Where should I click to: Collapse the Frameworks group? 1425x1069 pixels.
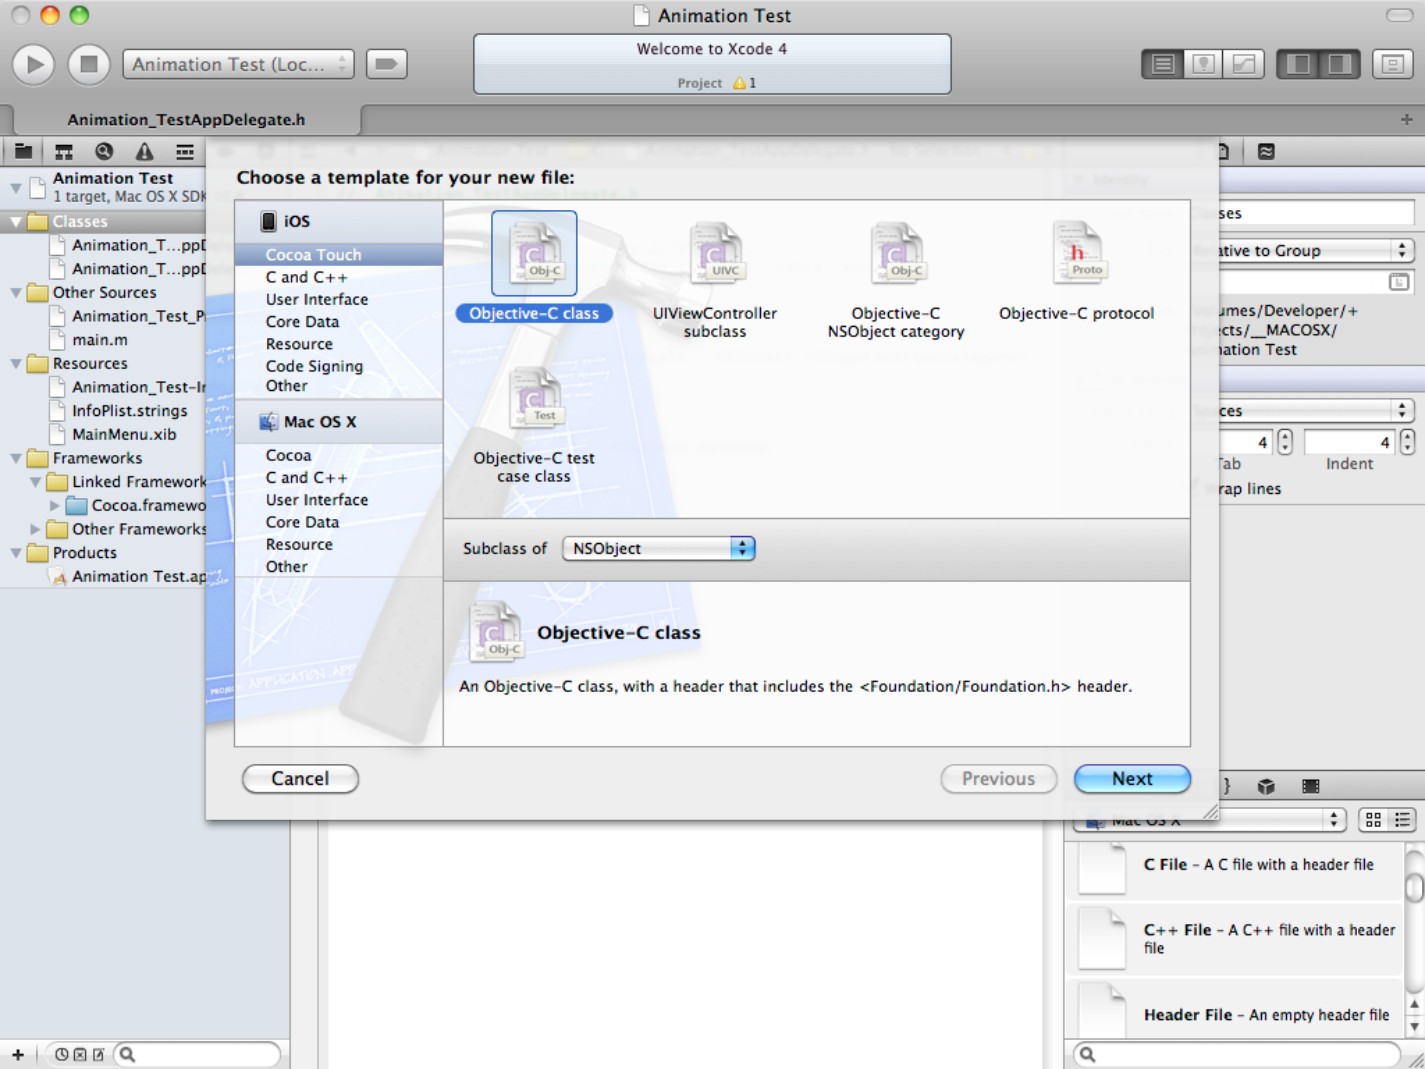[16, 458]
